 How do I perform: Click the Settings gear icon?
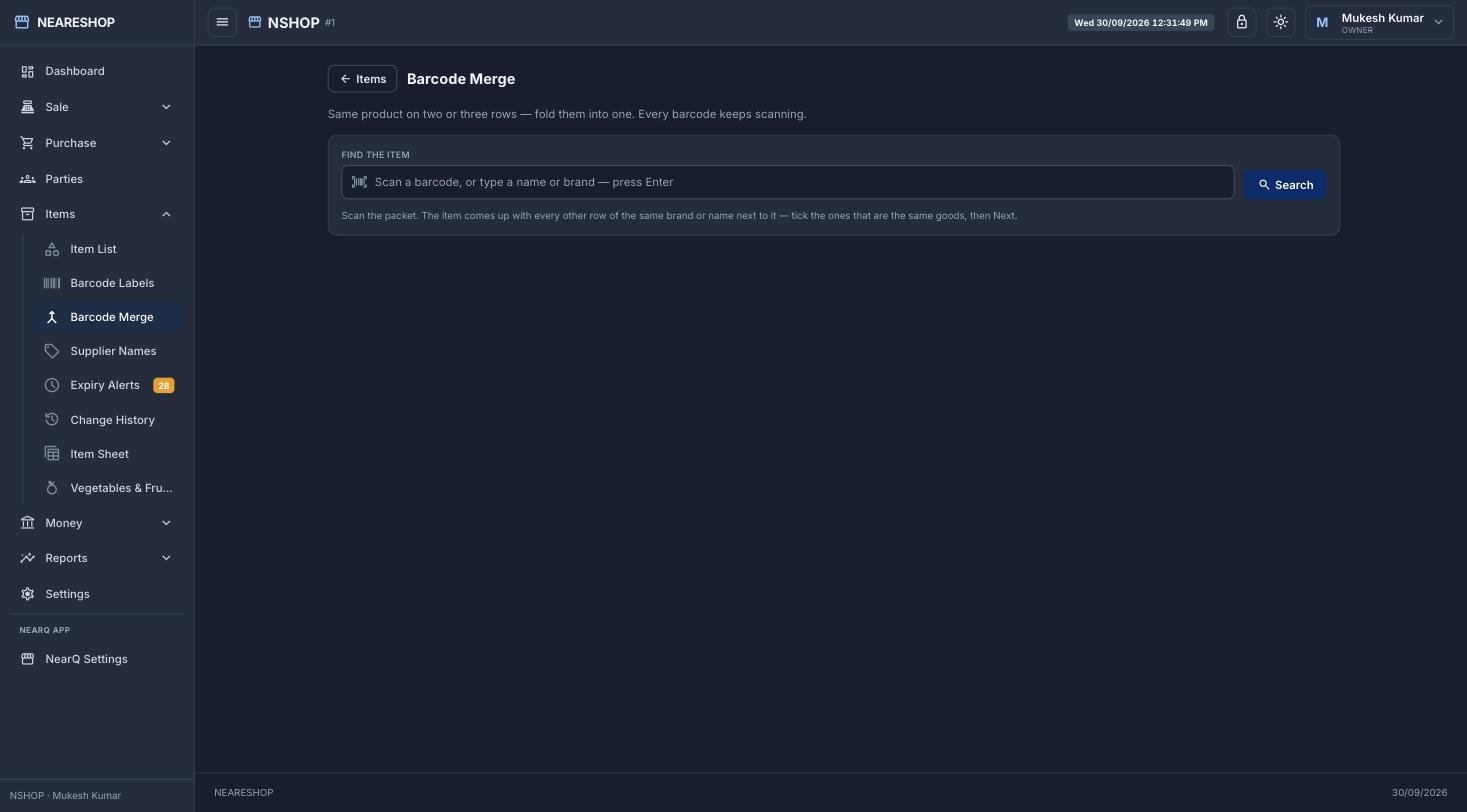tap(27, 594)
